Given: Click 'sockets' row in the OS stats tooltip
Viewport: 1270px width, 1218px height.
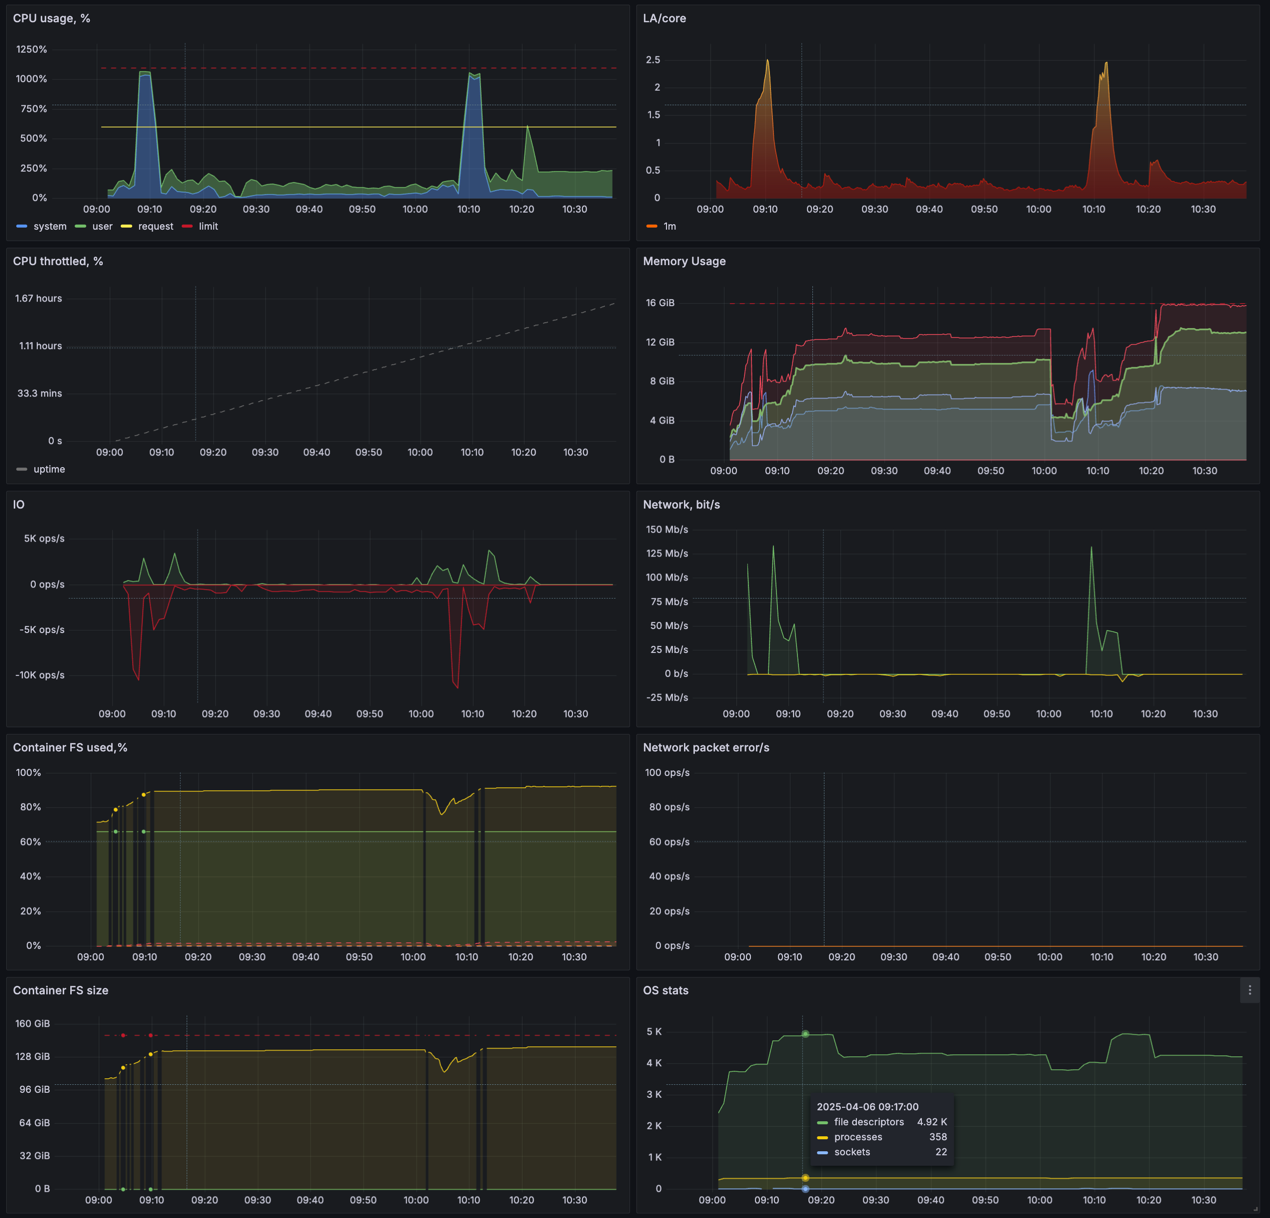Looking at the screenshot, I should (x=882, y=1152).
